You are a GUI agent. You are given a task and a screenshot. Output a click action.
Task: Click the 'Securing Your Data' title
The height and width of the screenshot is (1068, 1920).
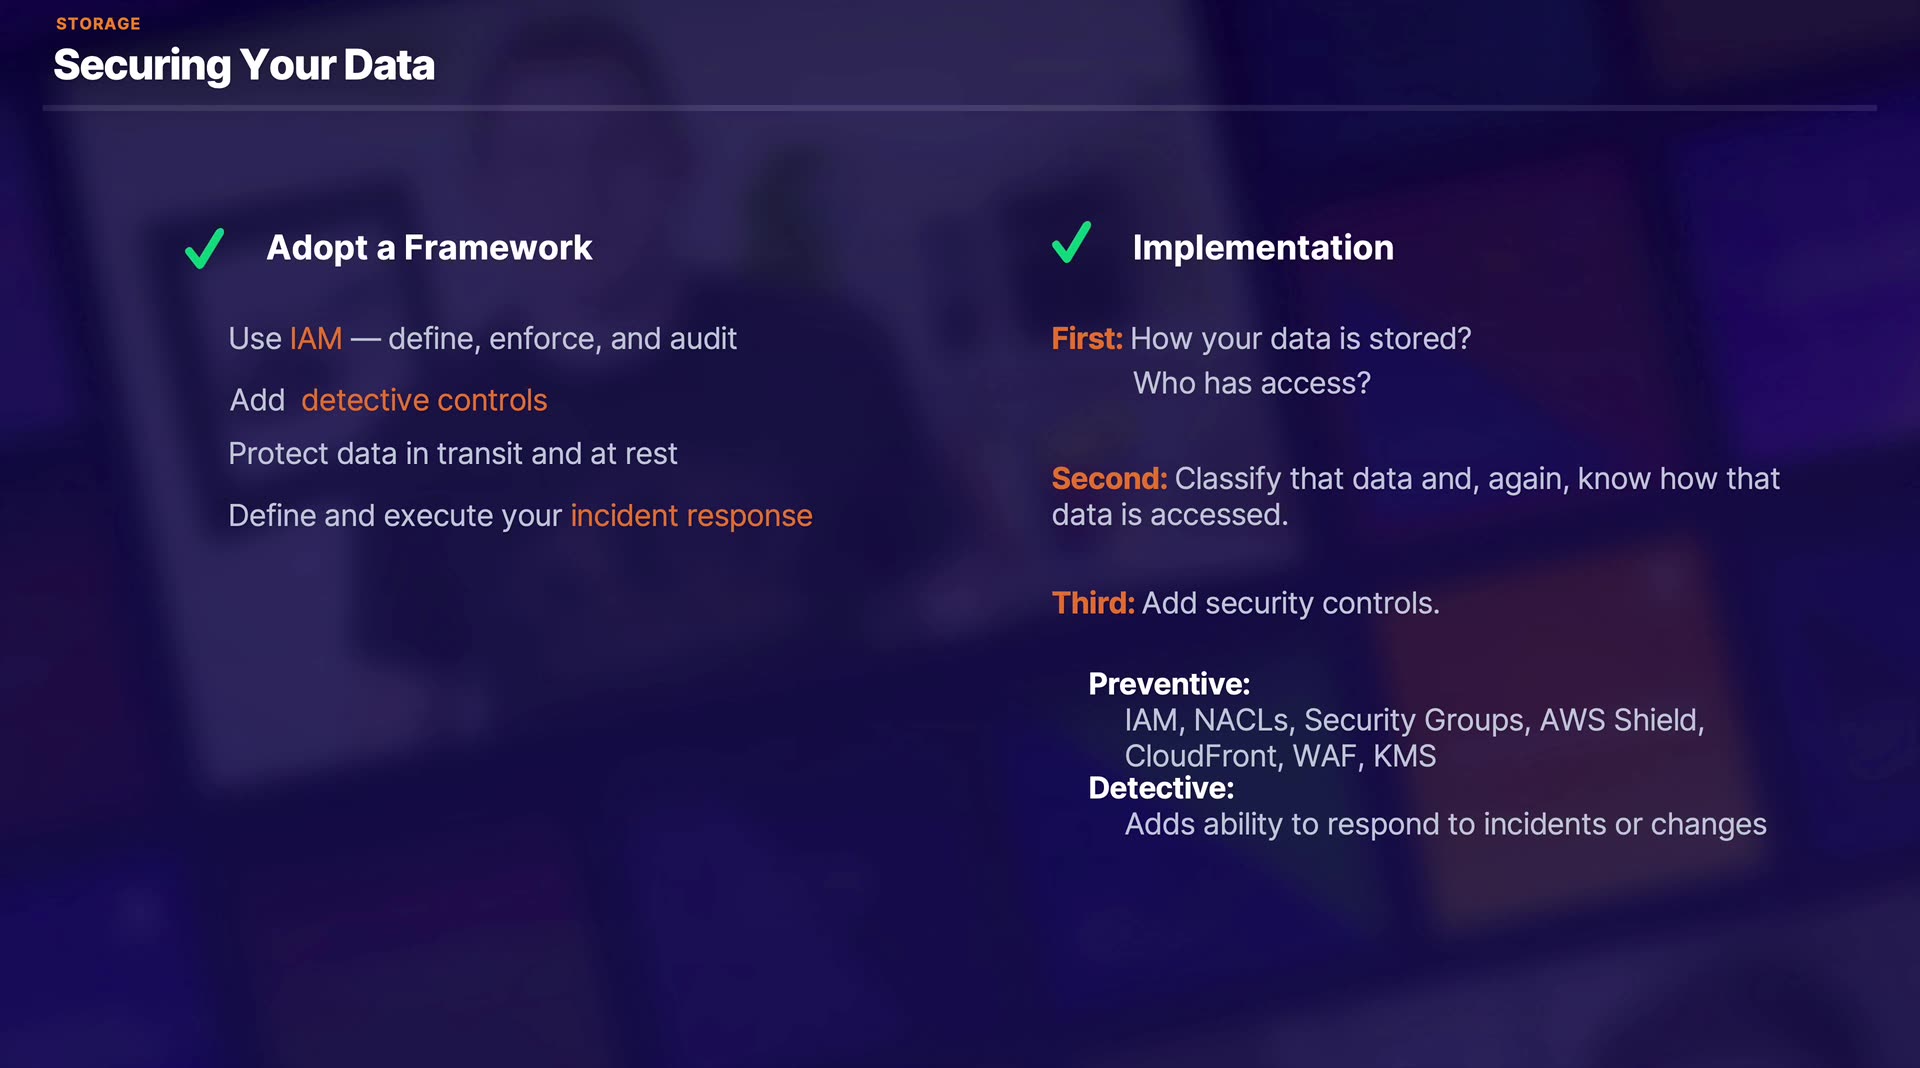point(244,65)
